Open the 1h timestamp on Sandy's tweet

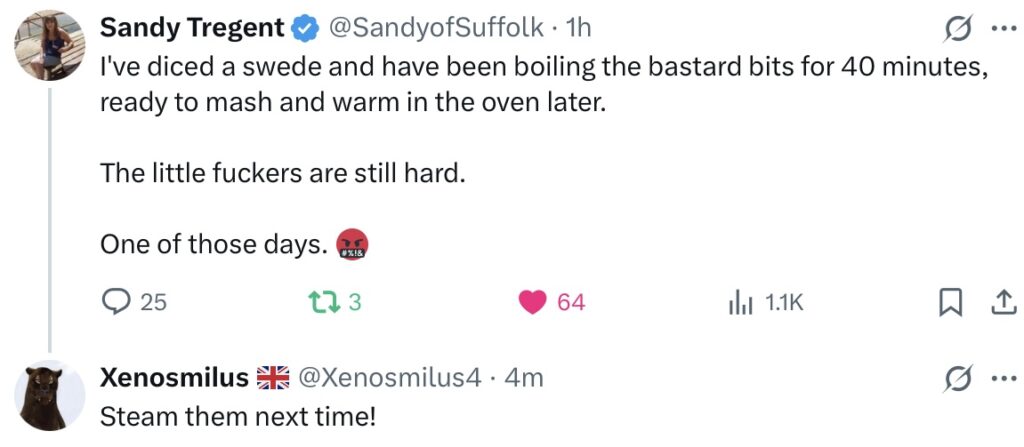[x=579, y=30]
